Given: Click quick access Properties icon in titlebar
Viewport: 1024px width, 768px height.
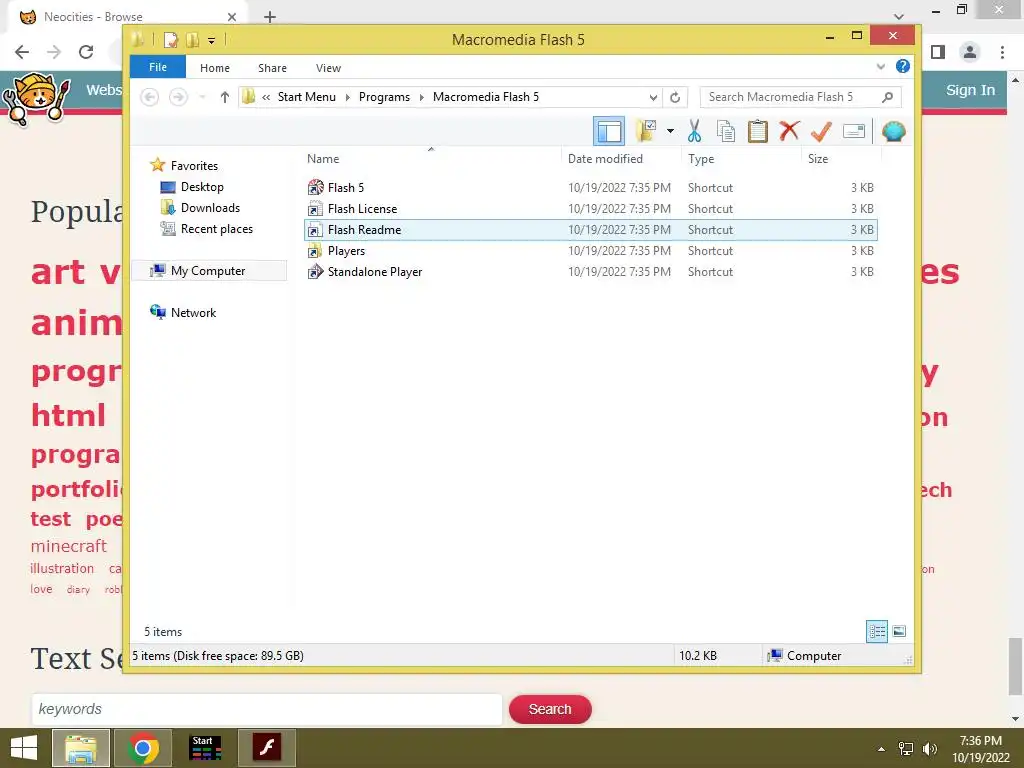Looking at the screenshot, I should click(170, 40).
